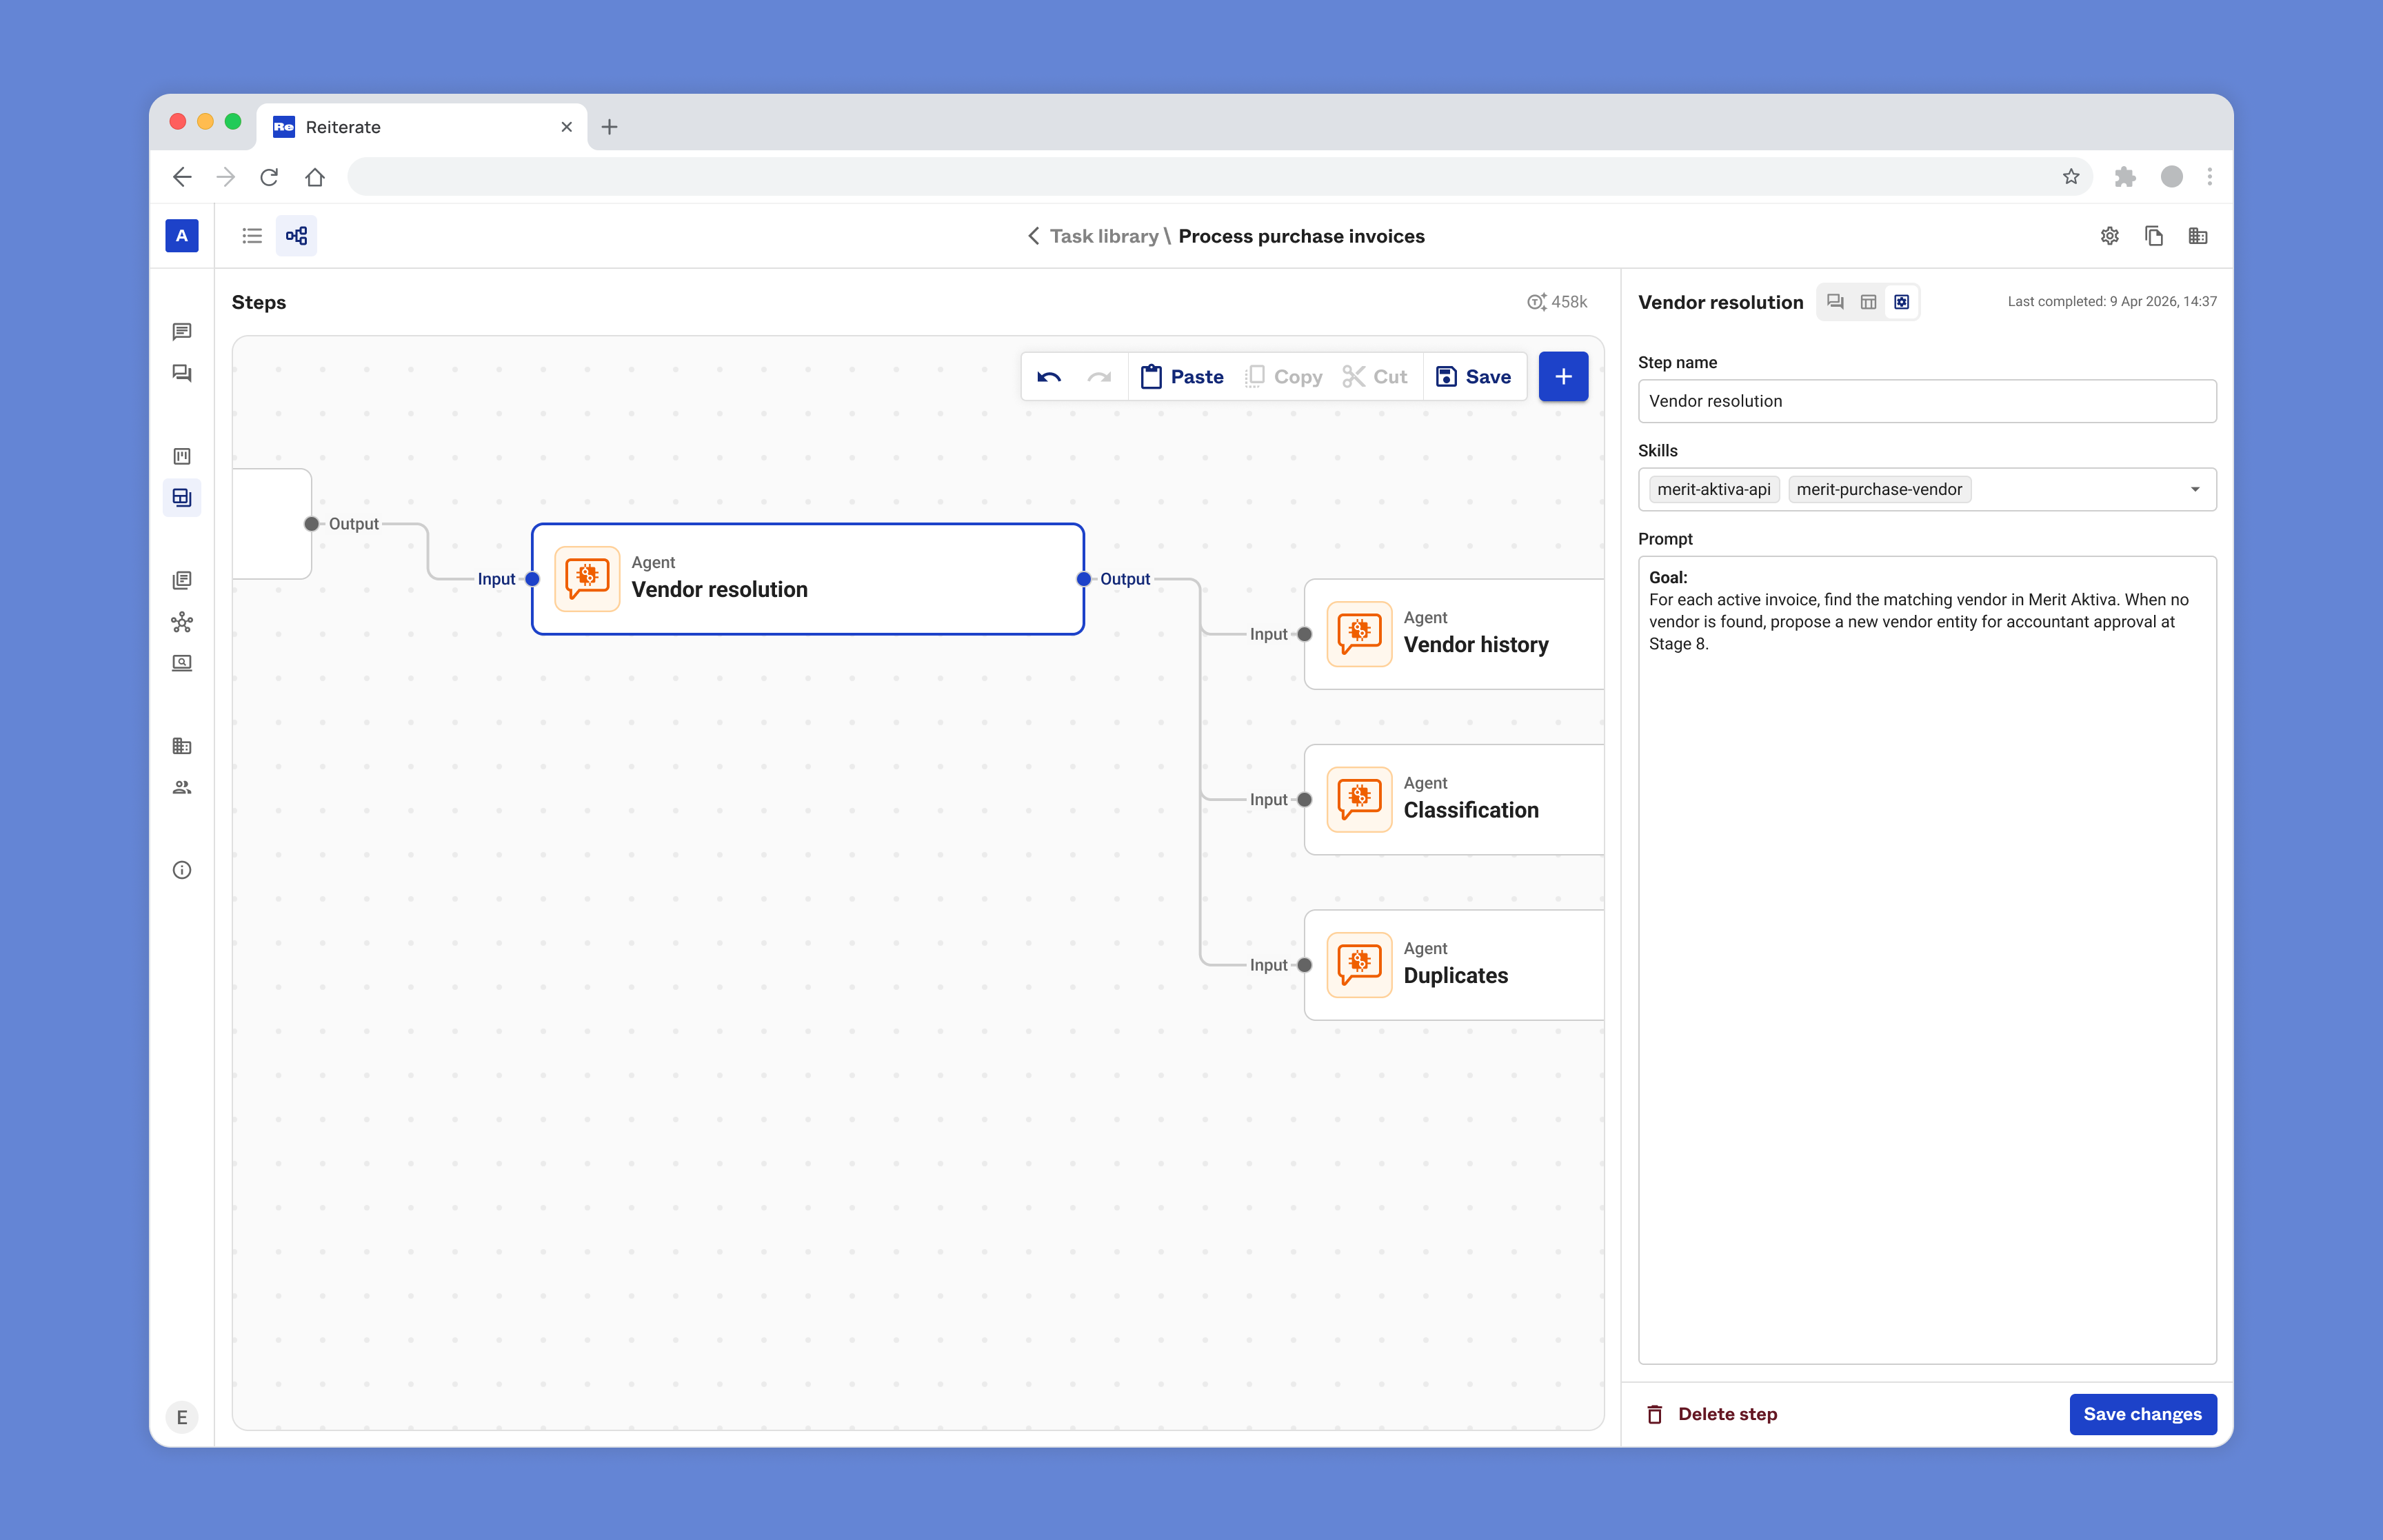This screenshot has width=2383, height=1540.
Task: Click the Classification Input connector dot
Action: (1305, 800)
